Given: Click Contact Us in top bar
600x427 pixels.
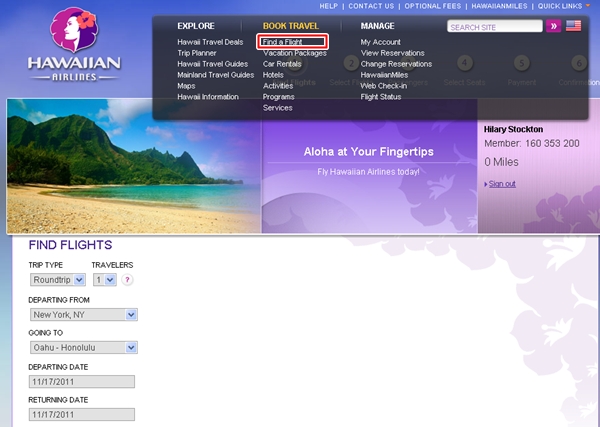Looking at the screenshot, I should pyautogui.click(x=371, y=6).
